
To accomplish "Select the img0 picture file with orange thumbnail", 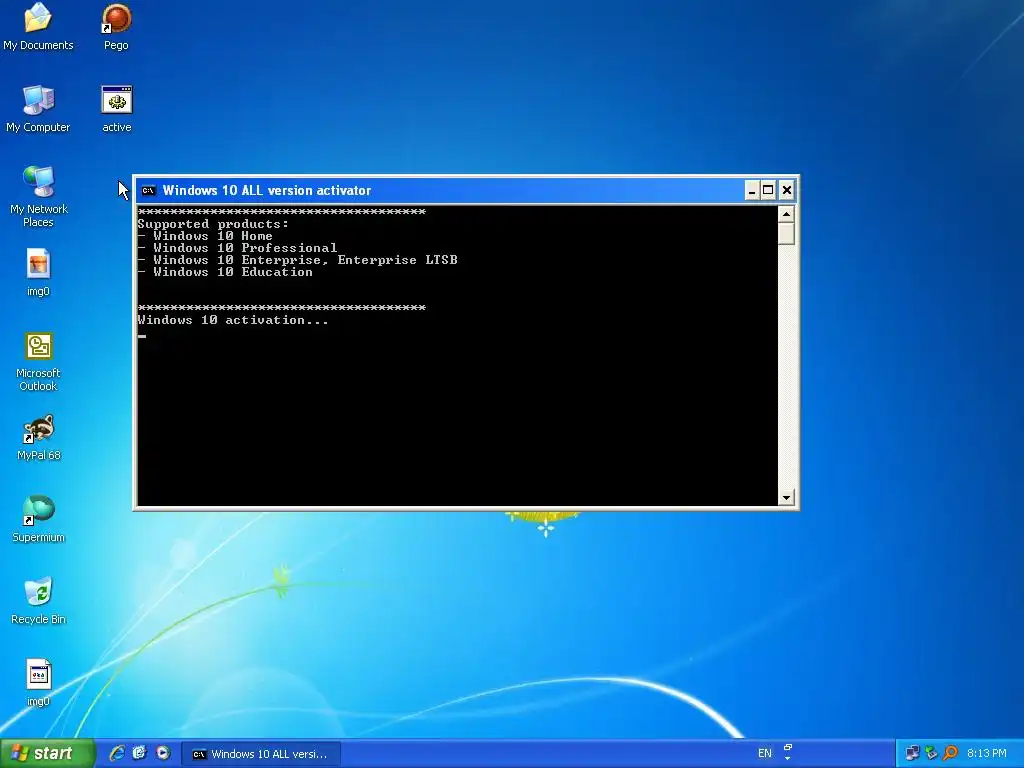I will [x=38, y=272].
